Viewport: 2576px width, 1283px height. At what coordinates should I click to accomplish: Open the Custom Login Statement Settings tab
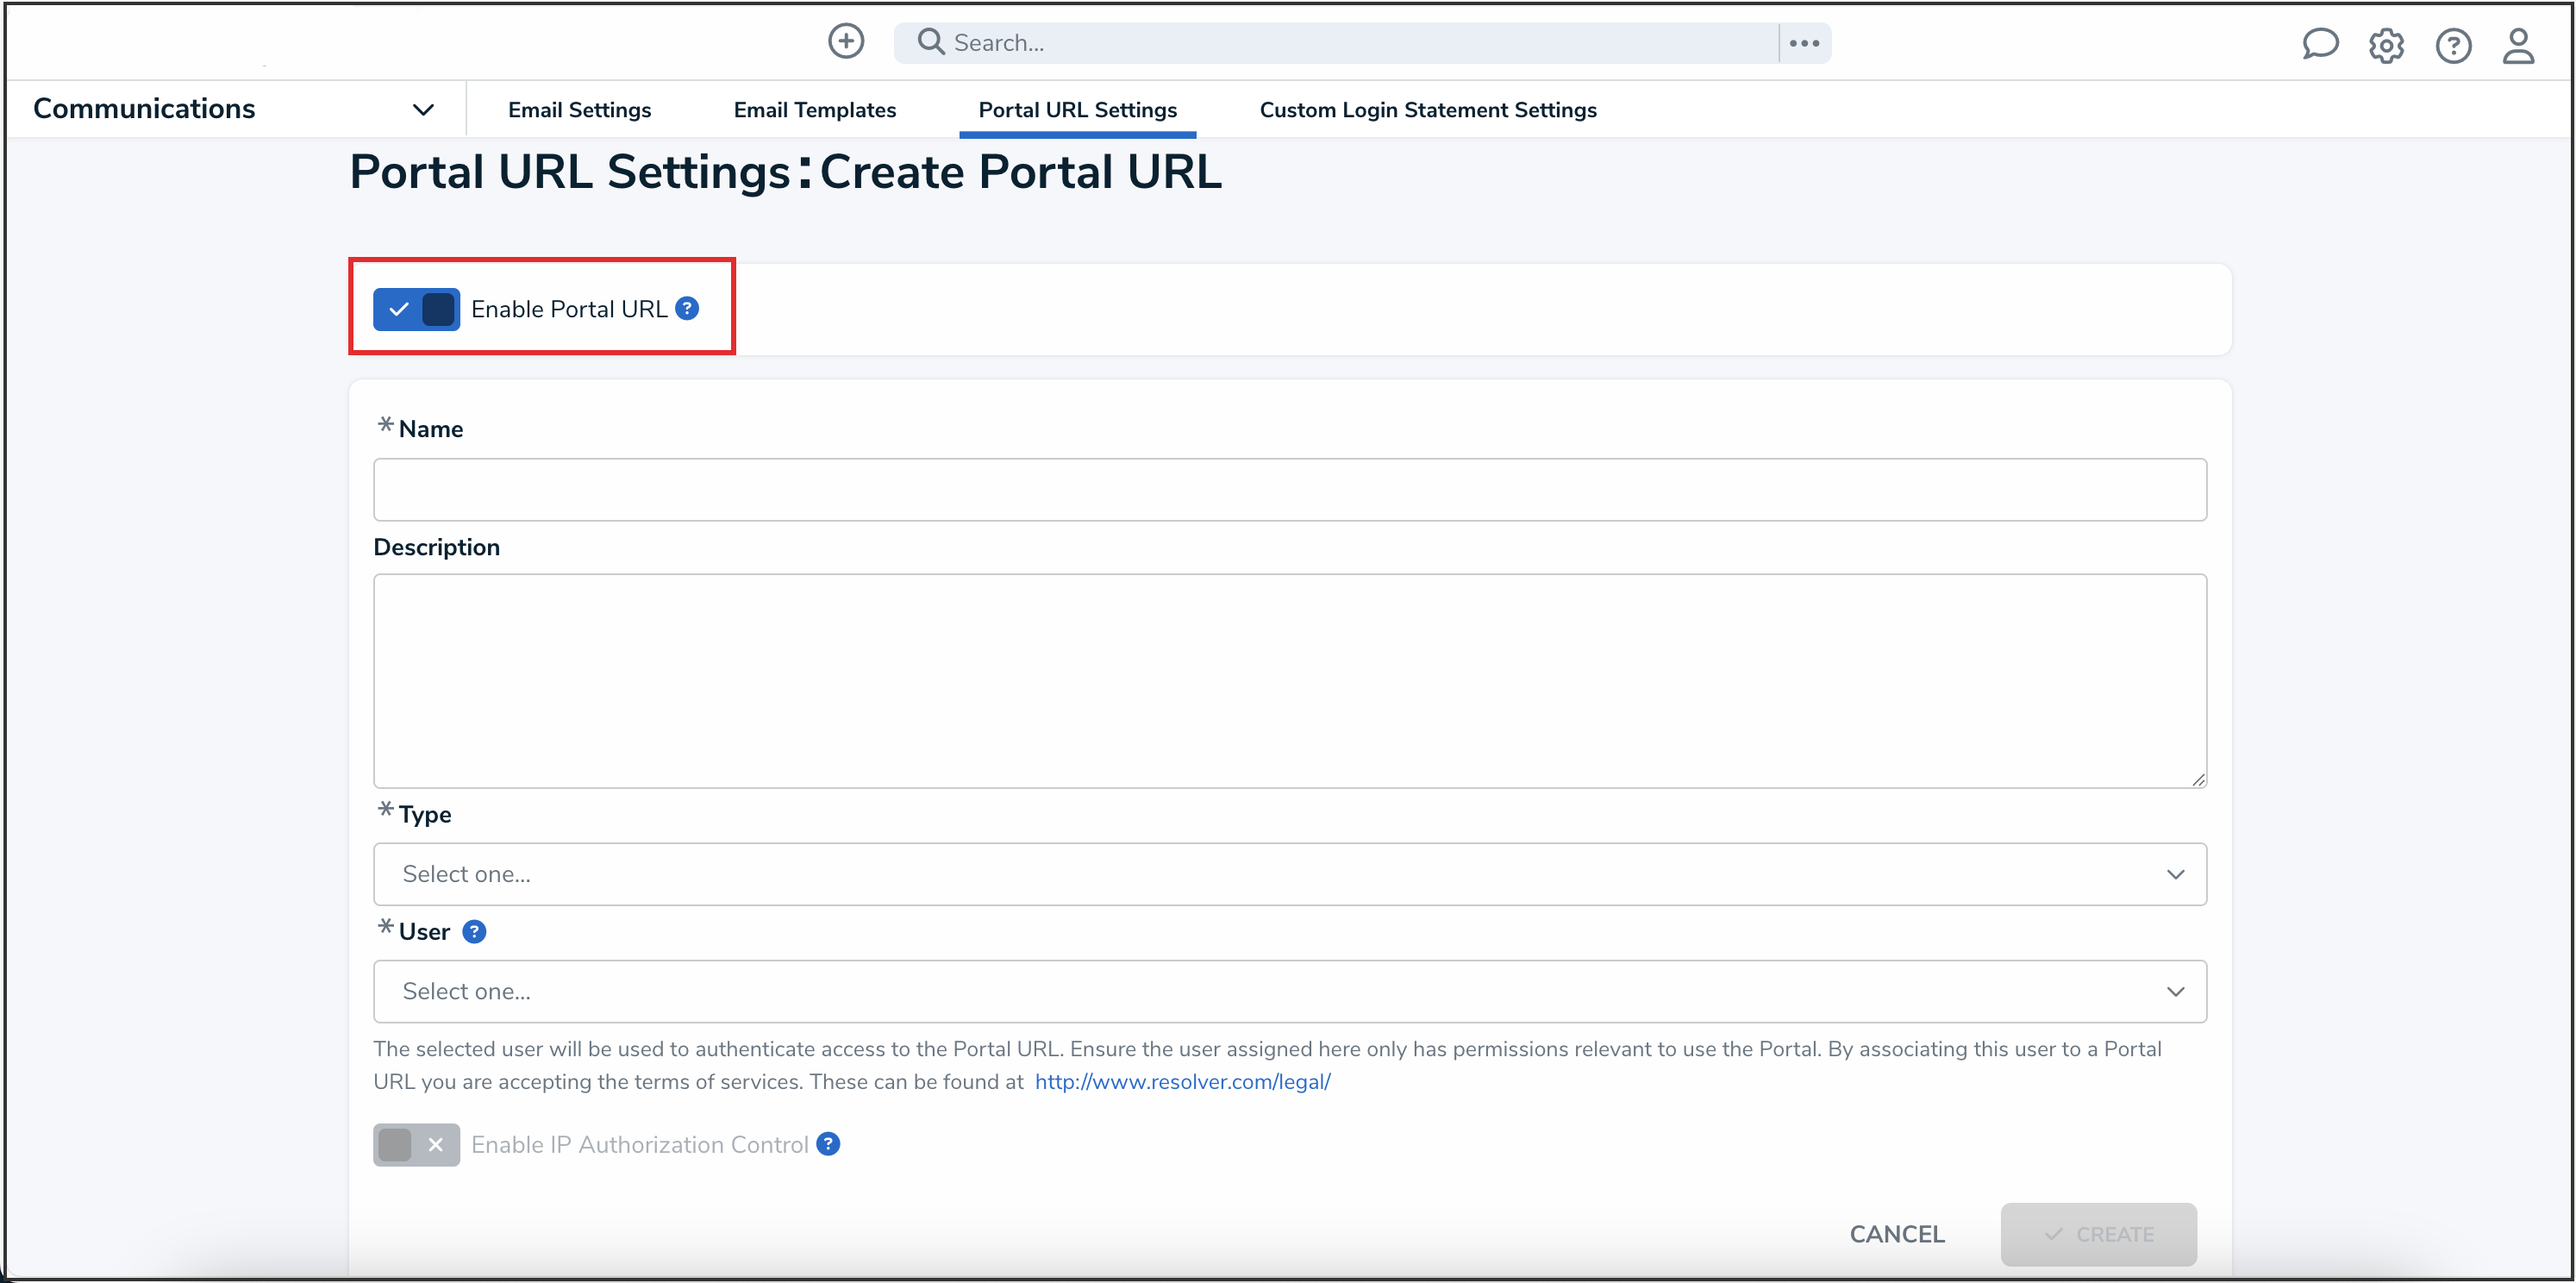click(1428, 110)
